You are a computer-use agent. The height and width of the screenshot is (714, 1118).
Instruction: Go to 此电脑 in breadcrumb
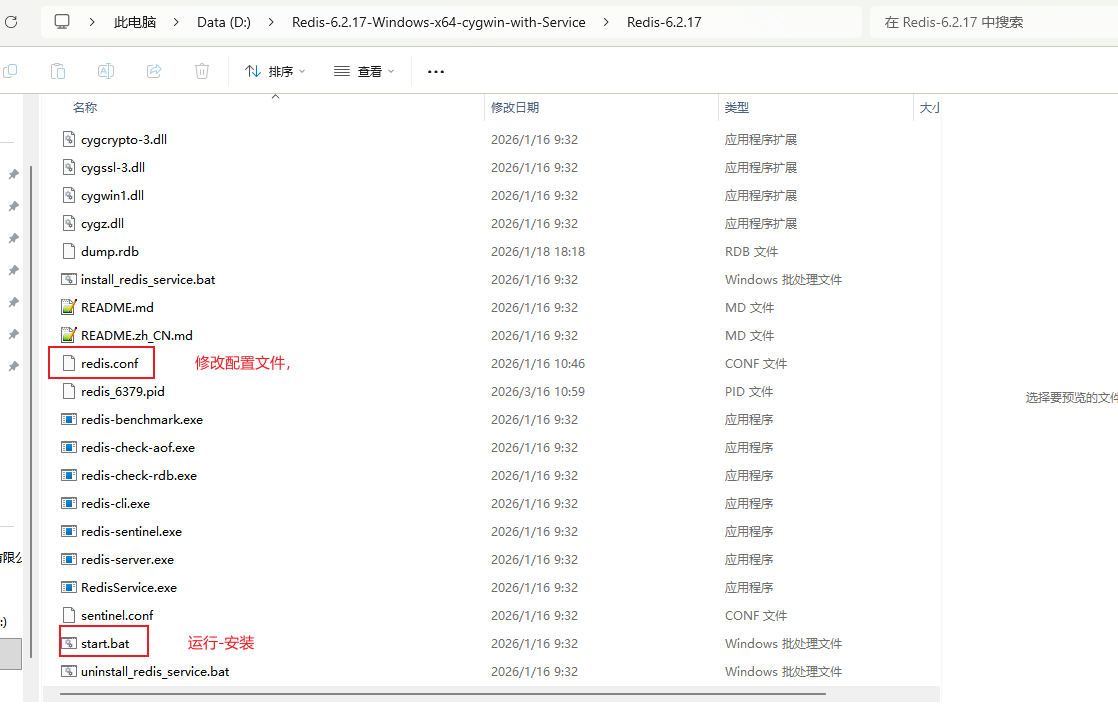tap(135, 22)
